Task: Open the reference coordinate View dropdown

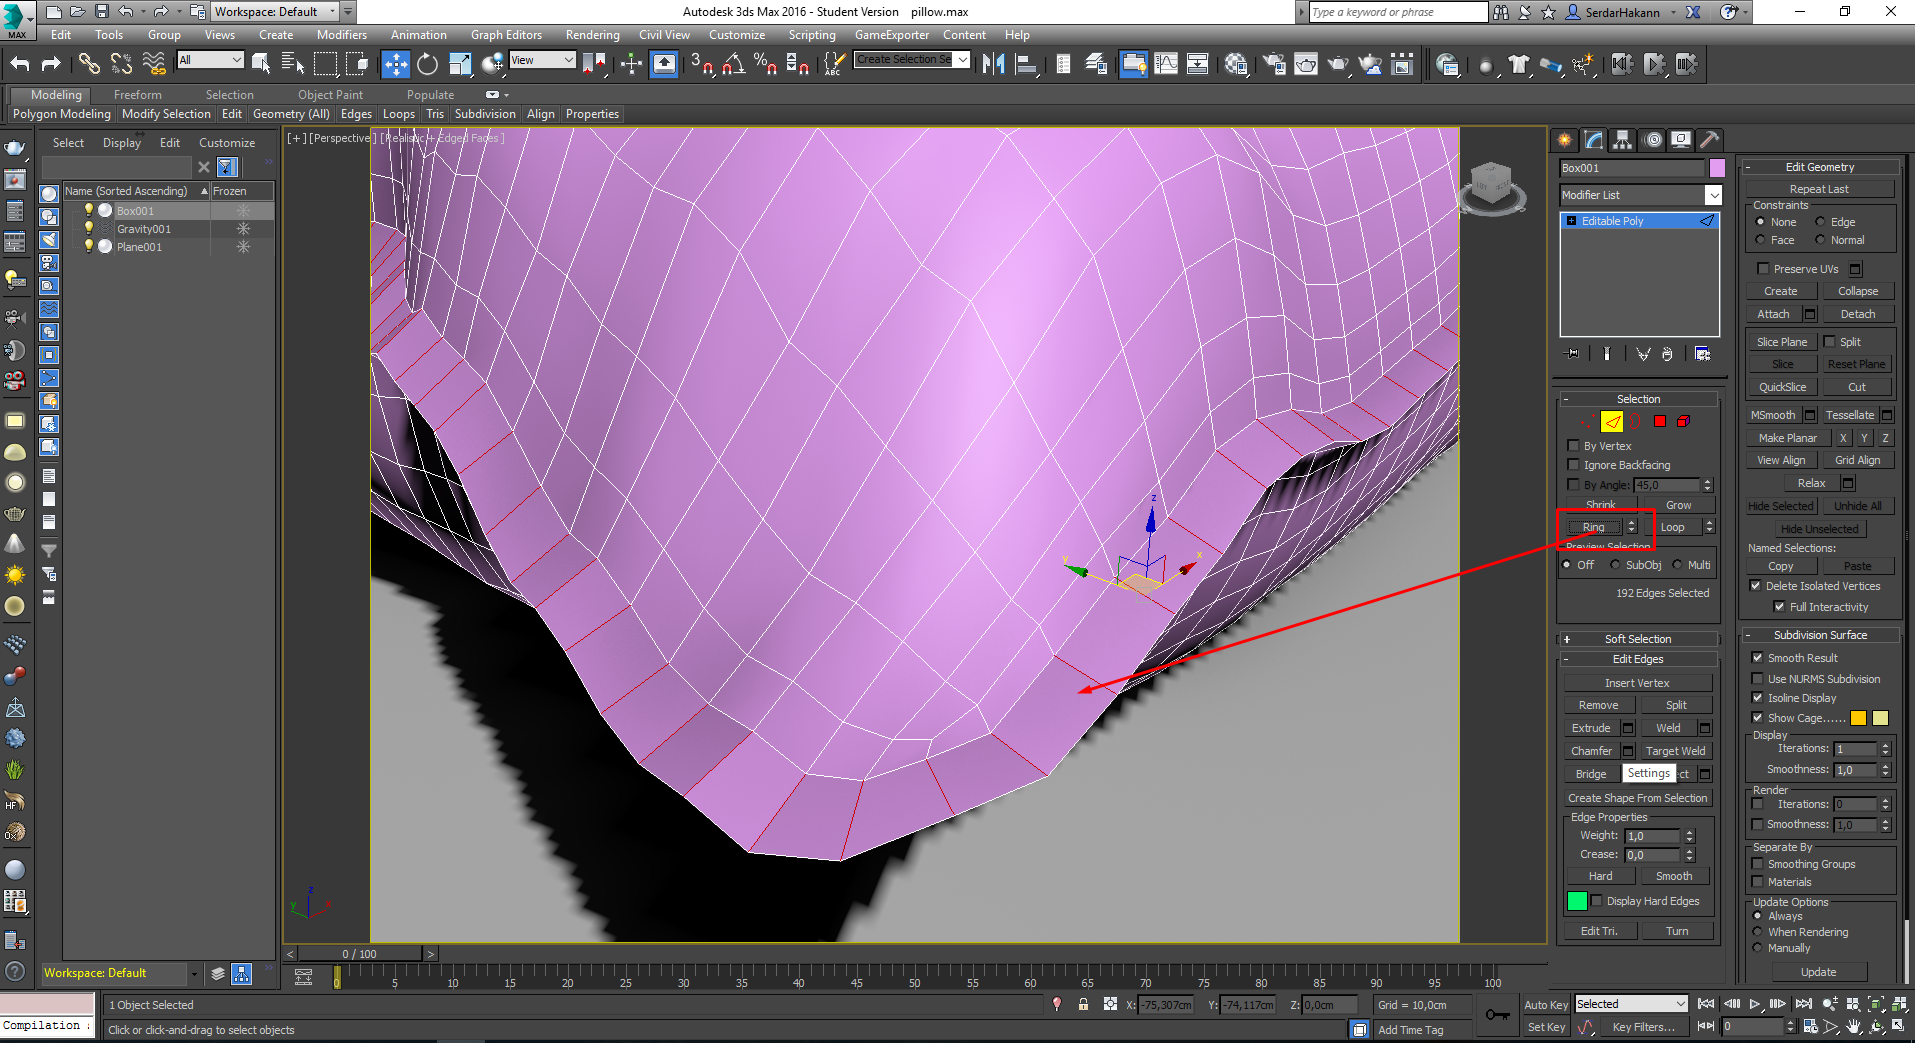Action: (542, 60)
